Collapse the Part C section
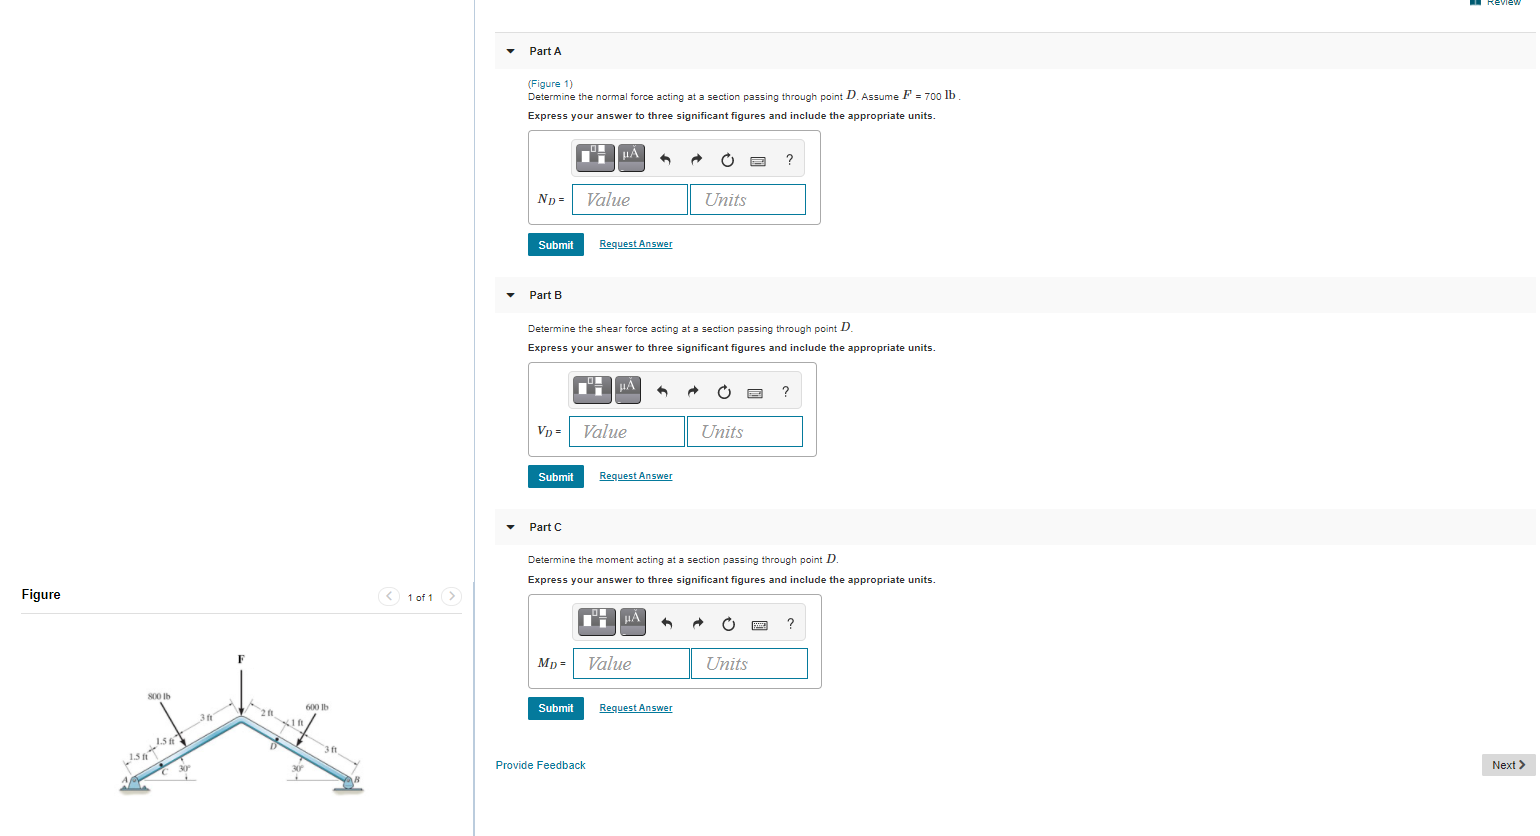The width and height of the screenshot is (1540, 836). coord(511,527)
